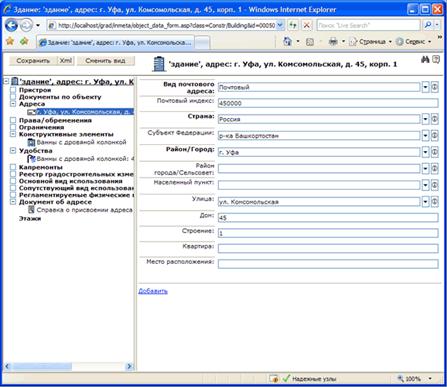Click round icon button beside Улица field

[434, 202]
